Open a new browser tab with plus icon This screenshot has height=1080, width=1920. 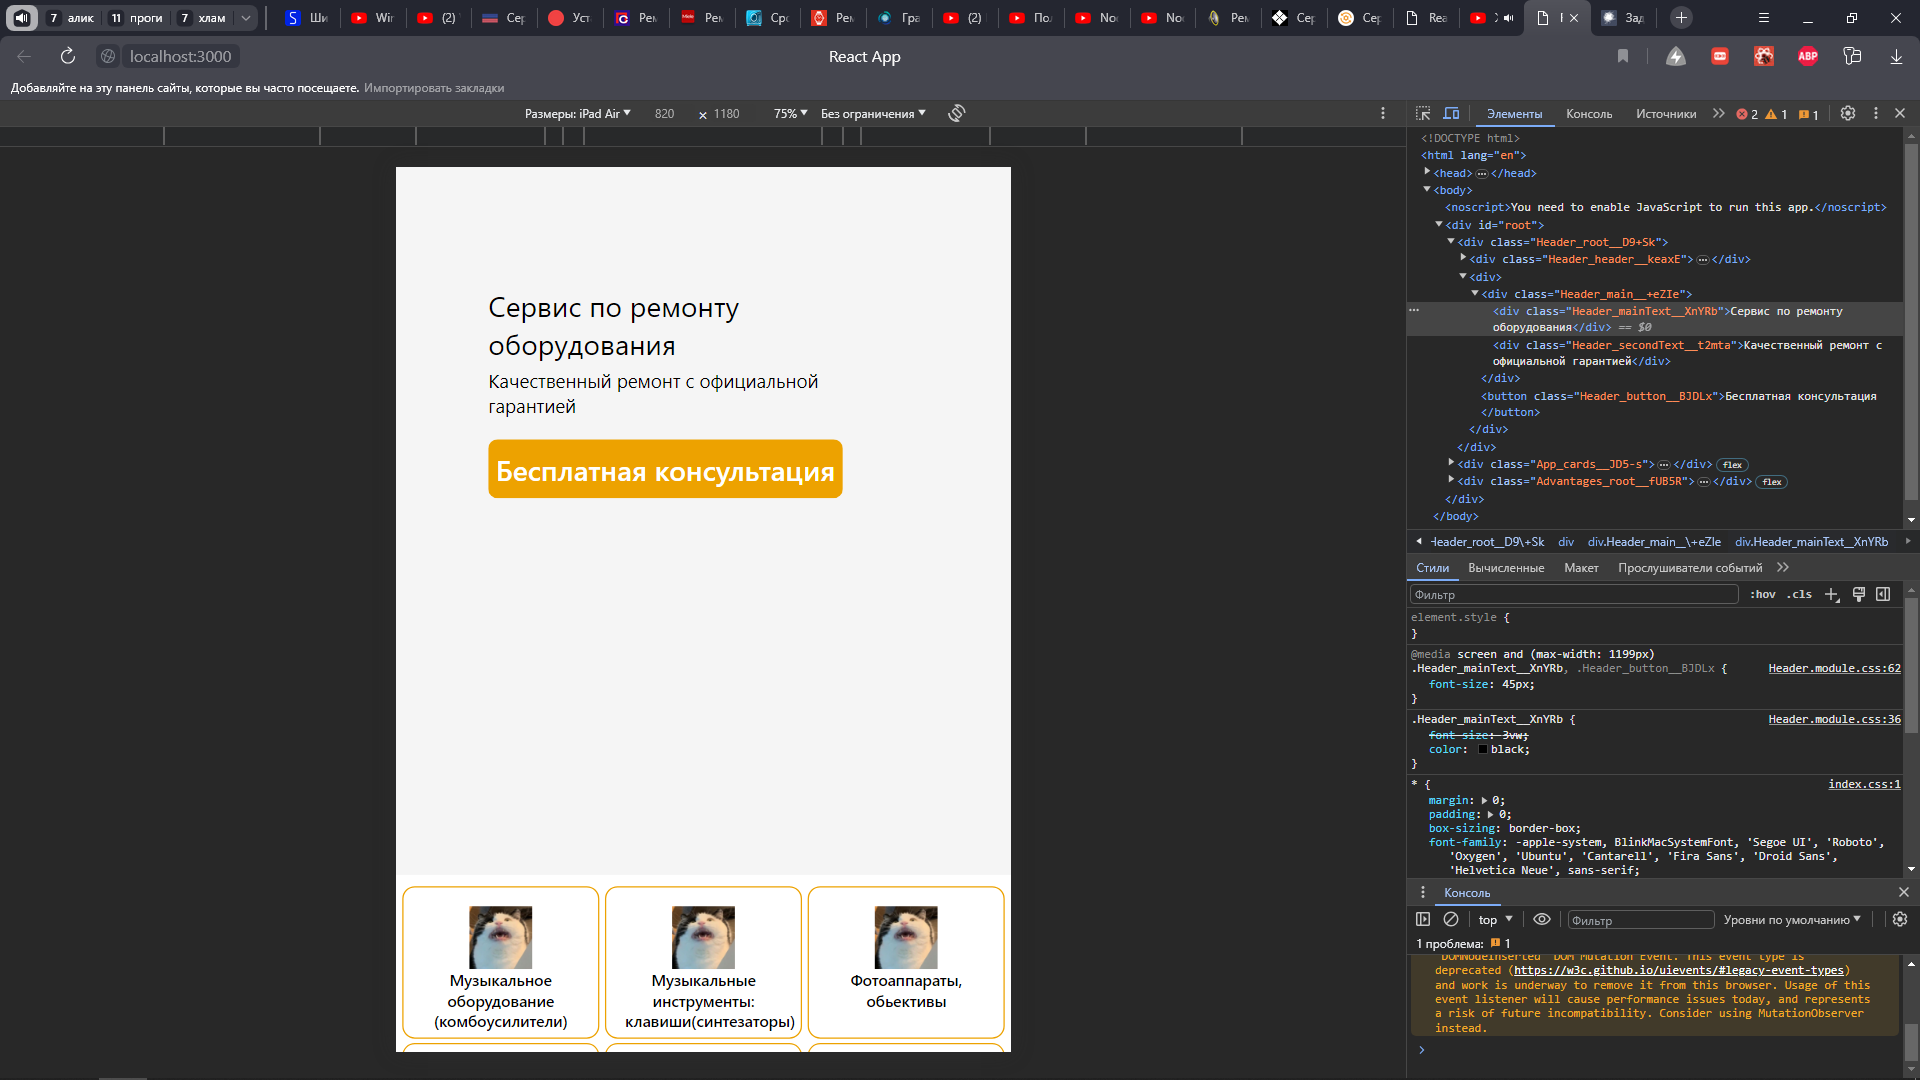click(x=1681, y=18)
